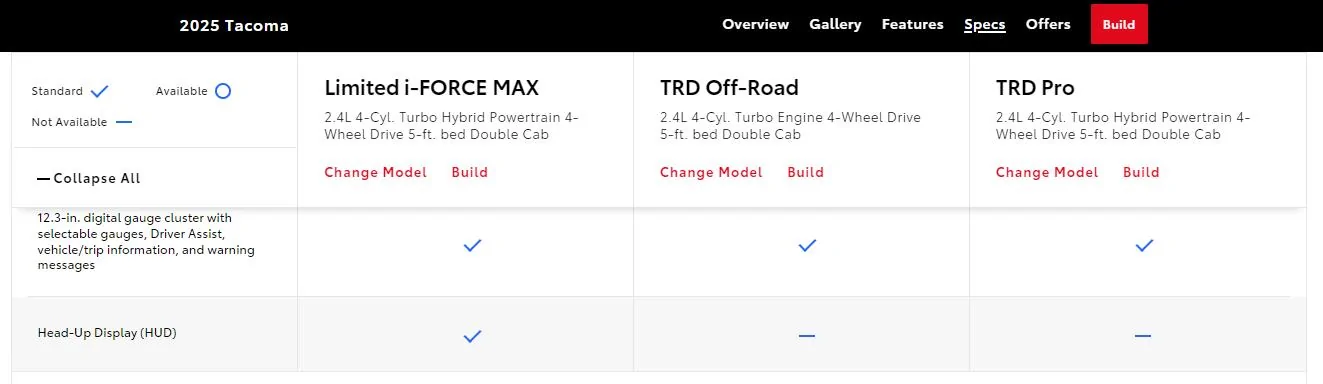This screenshot has width=1323, height=384.
Task: Click the Not Available dash legend icon
Action: (x=124, y=122)
